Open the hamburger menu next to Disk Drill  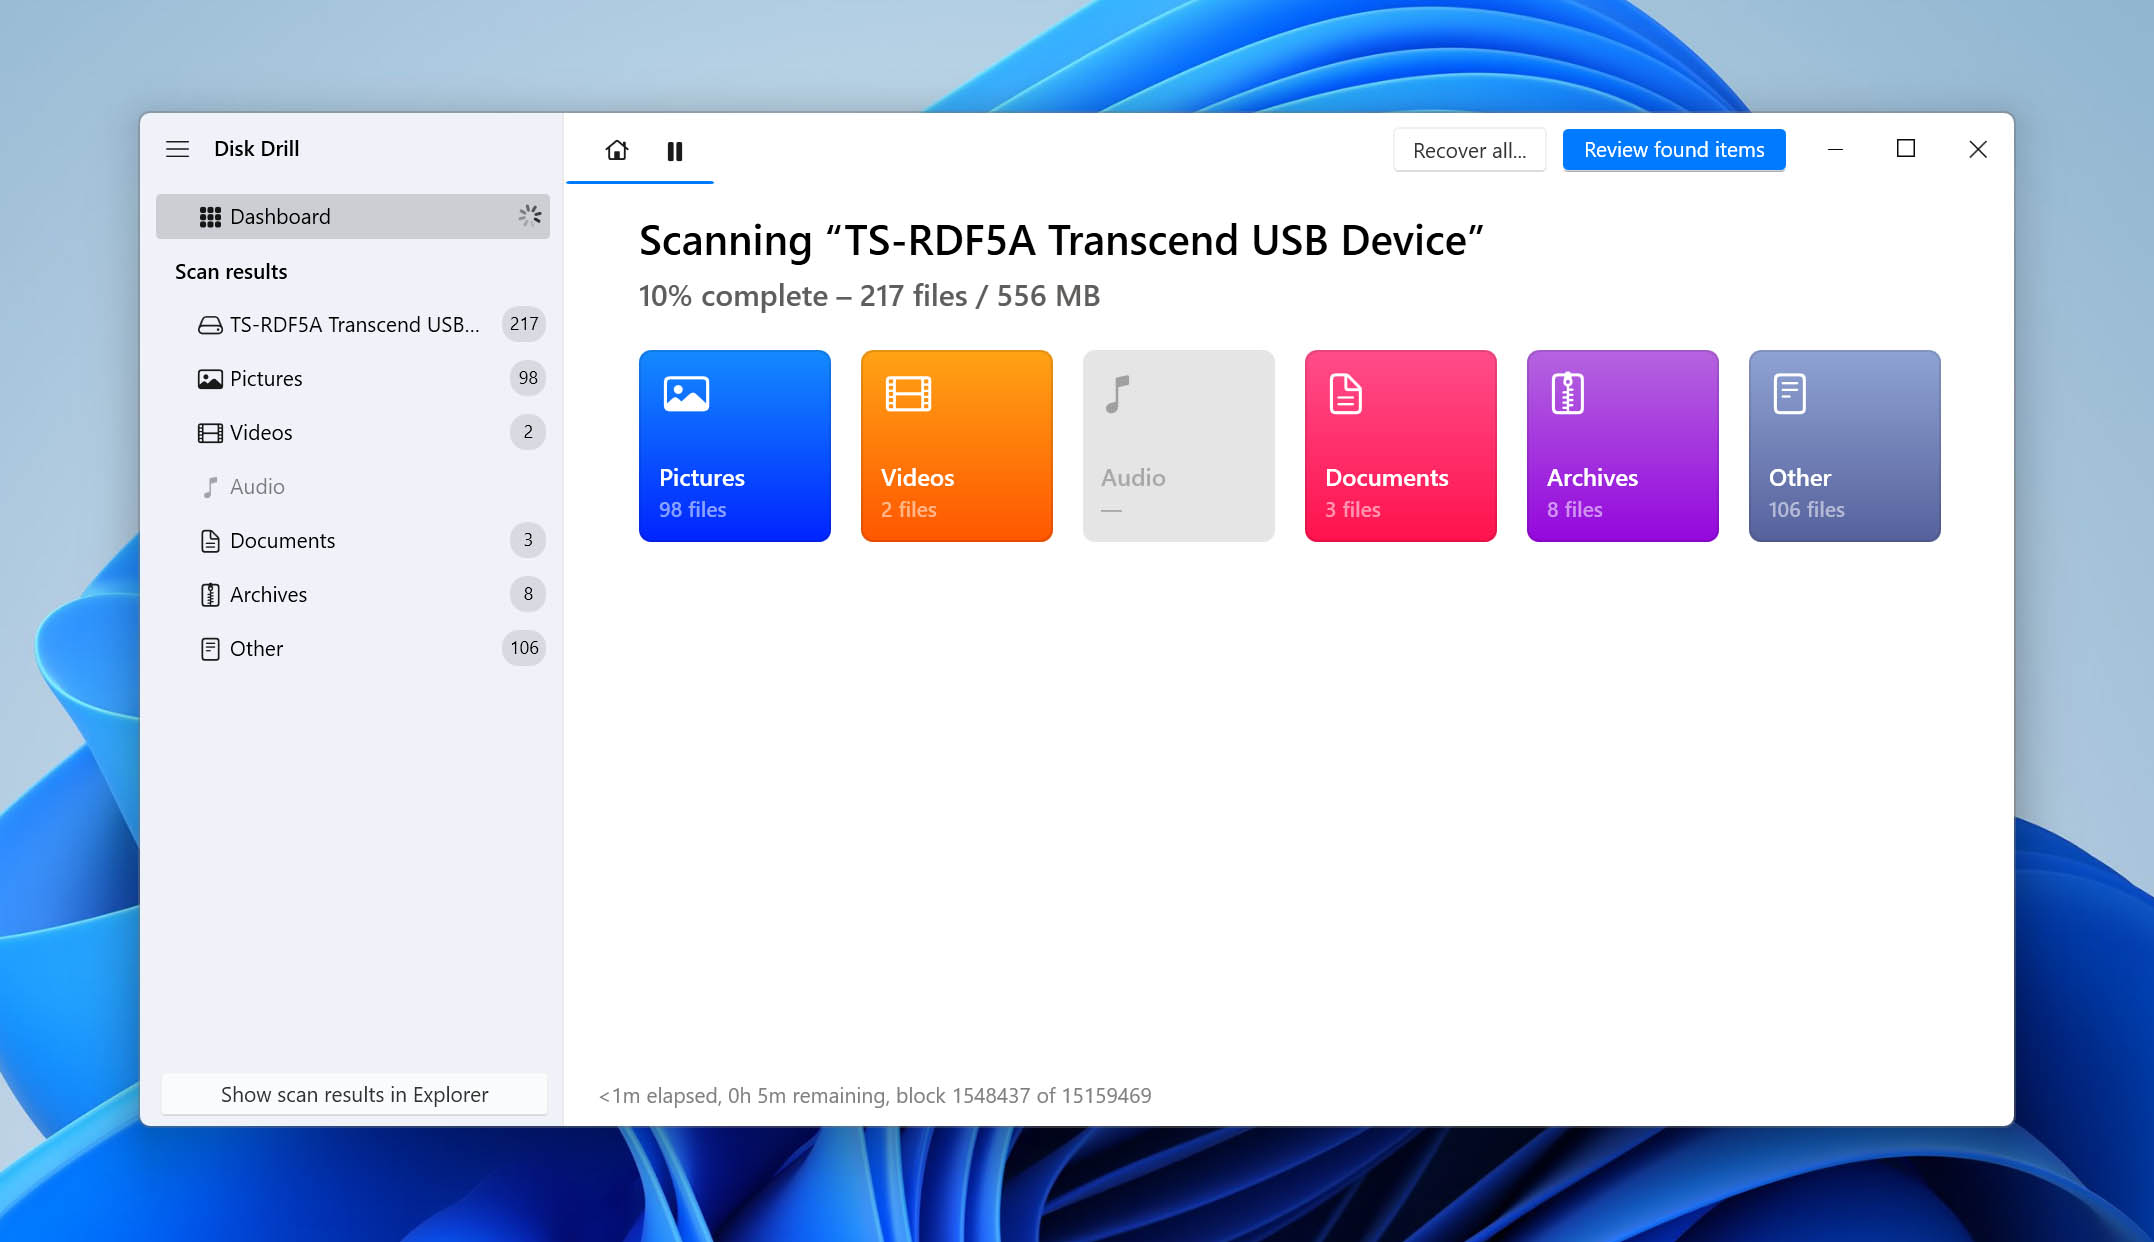(177, 149)
